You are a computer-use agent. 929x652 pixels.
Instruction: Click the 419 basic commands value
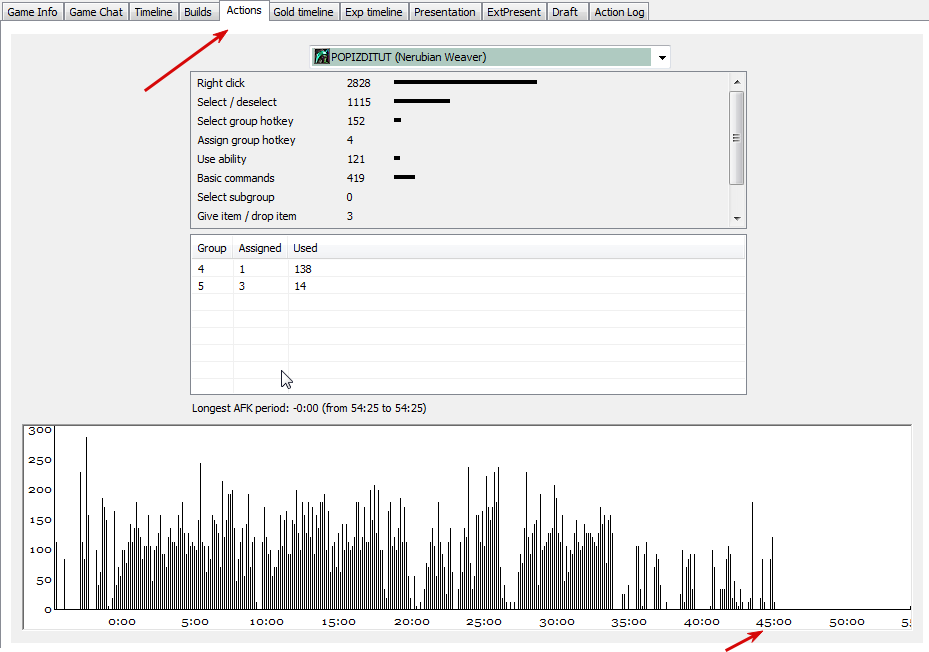[355, 178]
